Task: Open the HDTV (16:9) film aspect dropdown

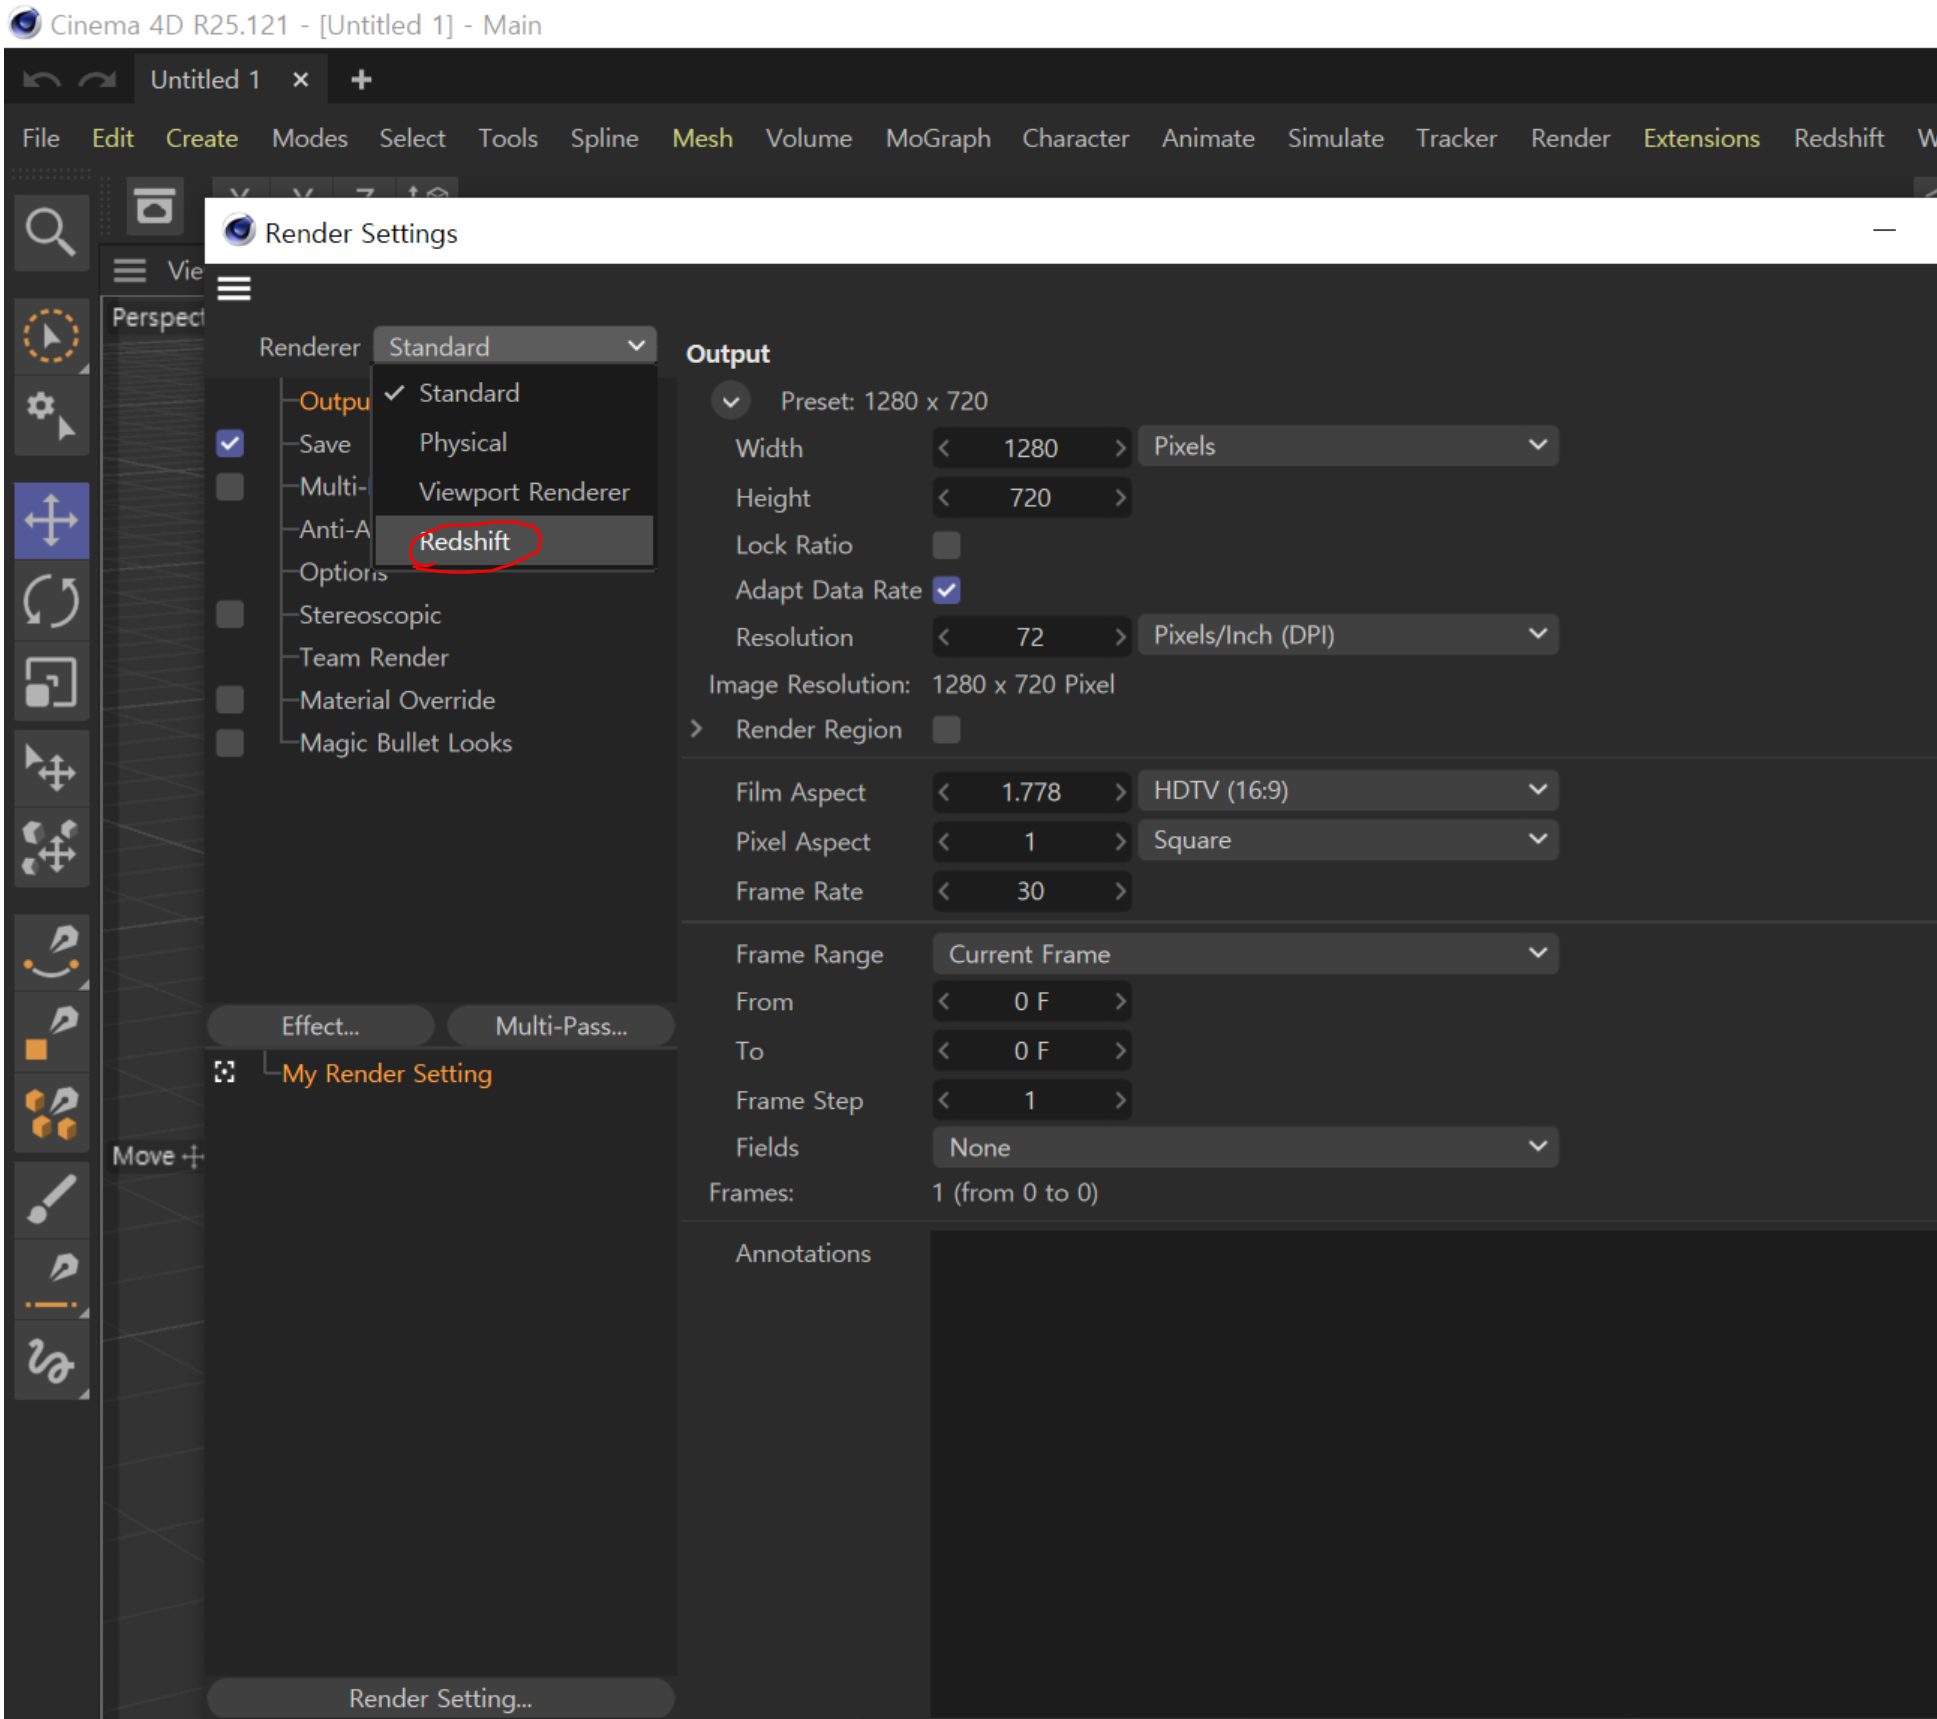Action: tap(1348, 791)
